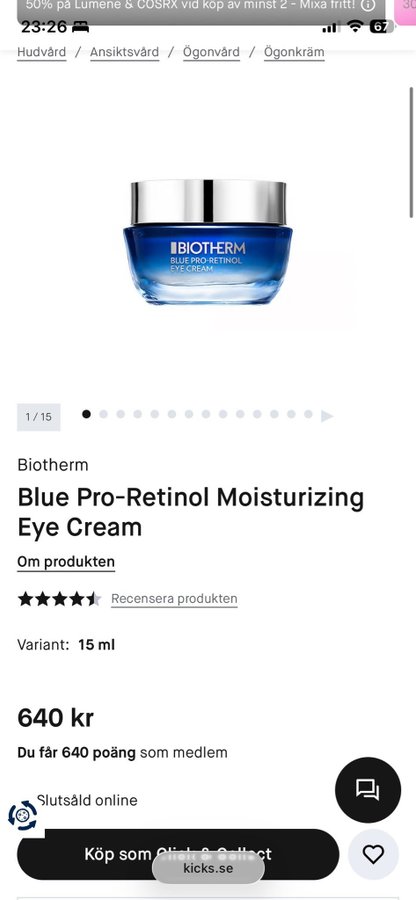Select the first gallery dot
The width and height of the screenshot is (416, 900).
[86, 414]
